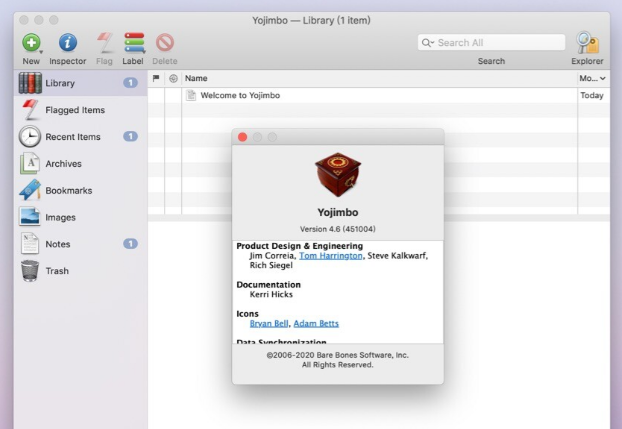
Task: Click the New item toolbar icon
Action: click(x=31, y=43)
